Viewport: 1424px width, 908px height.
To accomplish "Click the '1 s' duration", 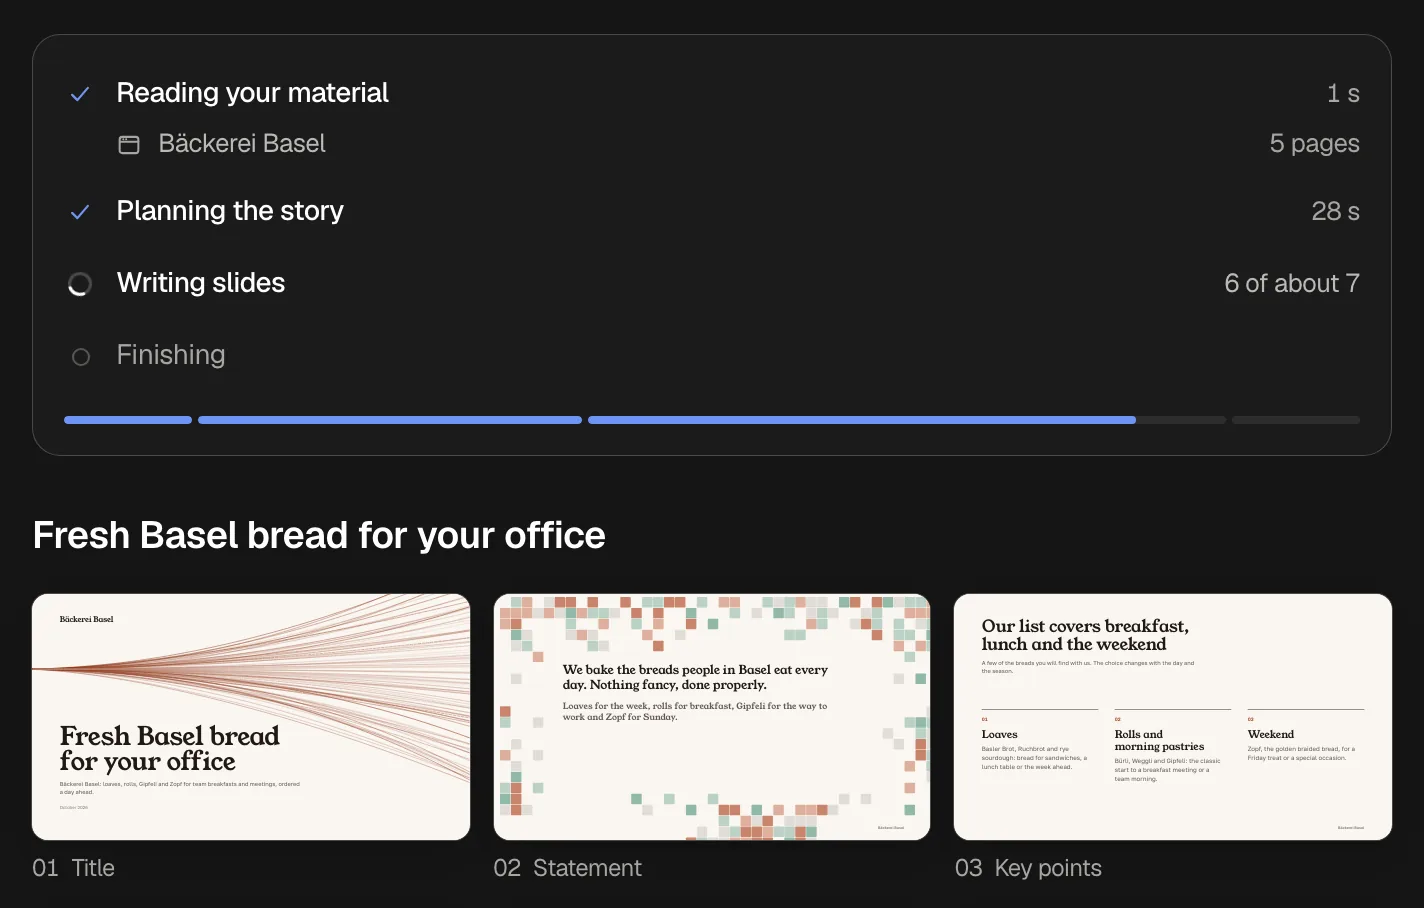I will pyautogui.click(x=1343, y=93).
